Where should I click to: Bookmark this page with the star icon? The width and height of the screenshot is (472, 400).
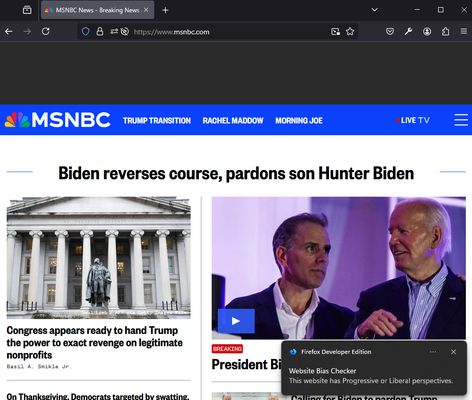[x=350, y=32]
